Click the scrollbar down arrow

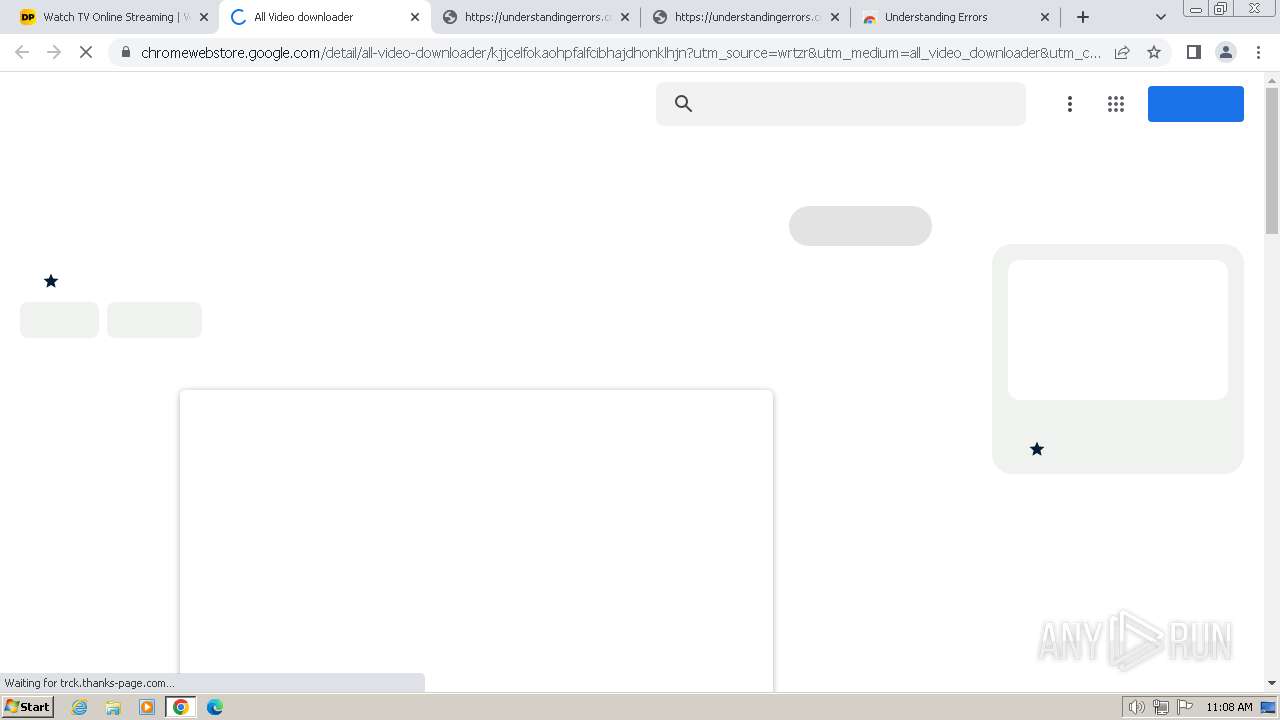[x=1272, y=683]
